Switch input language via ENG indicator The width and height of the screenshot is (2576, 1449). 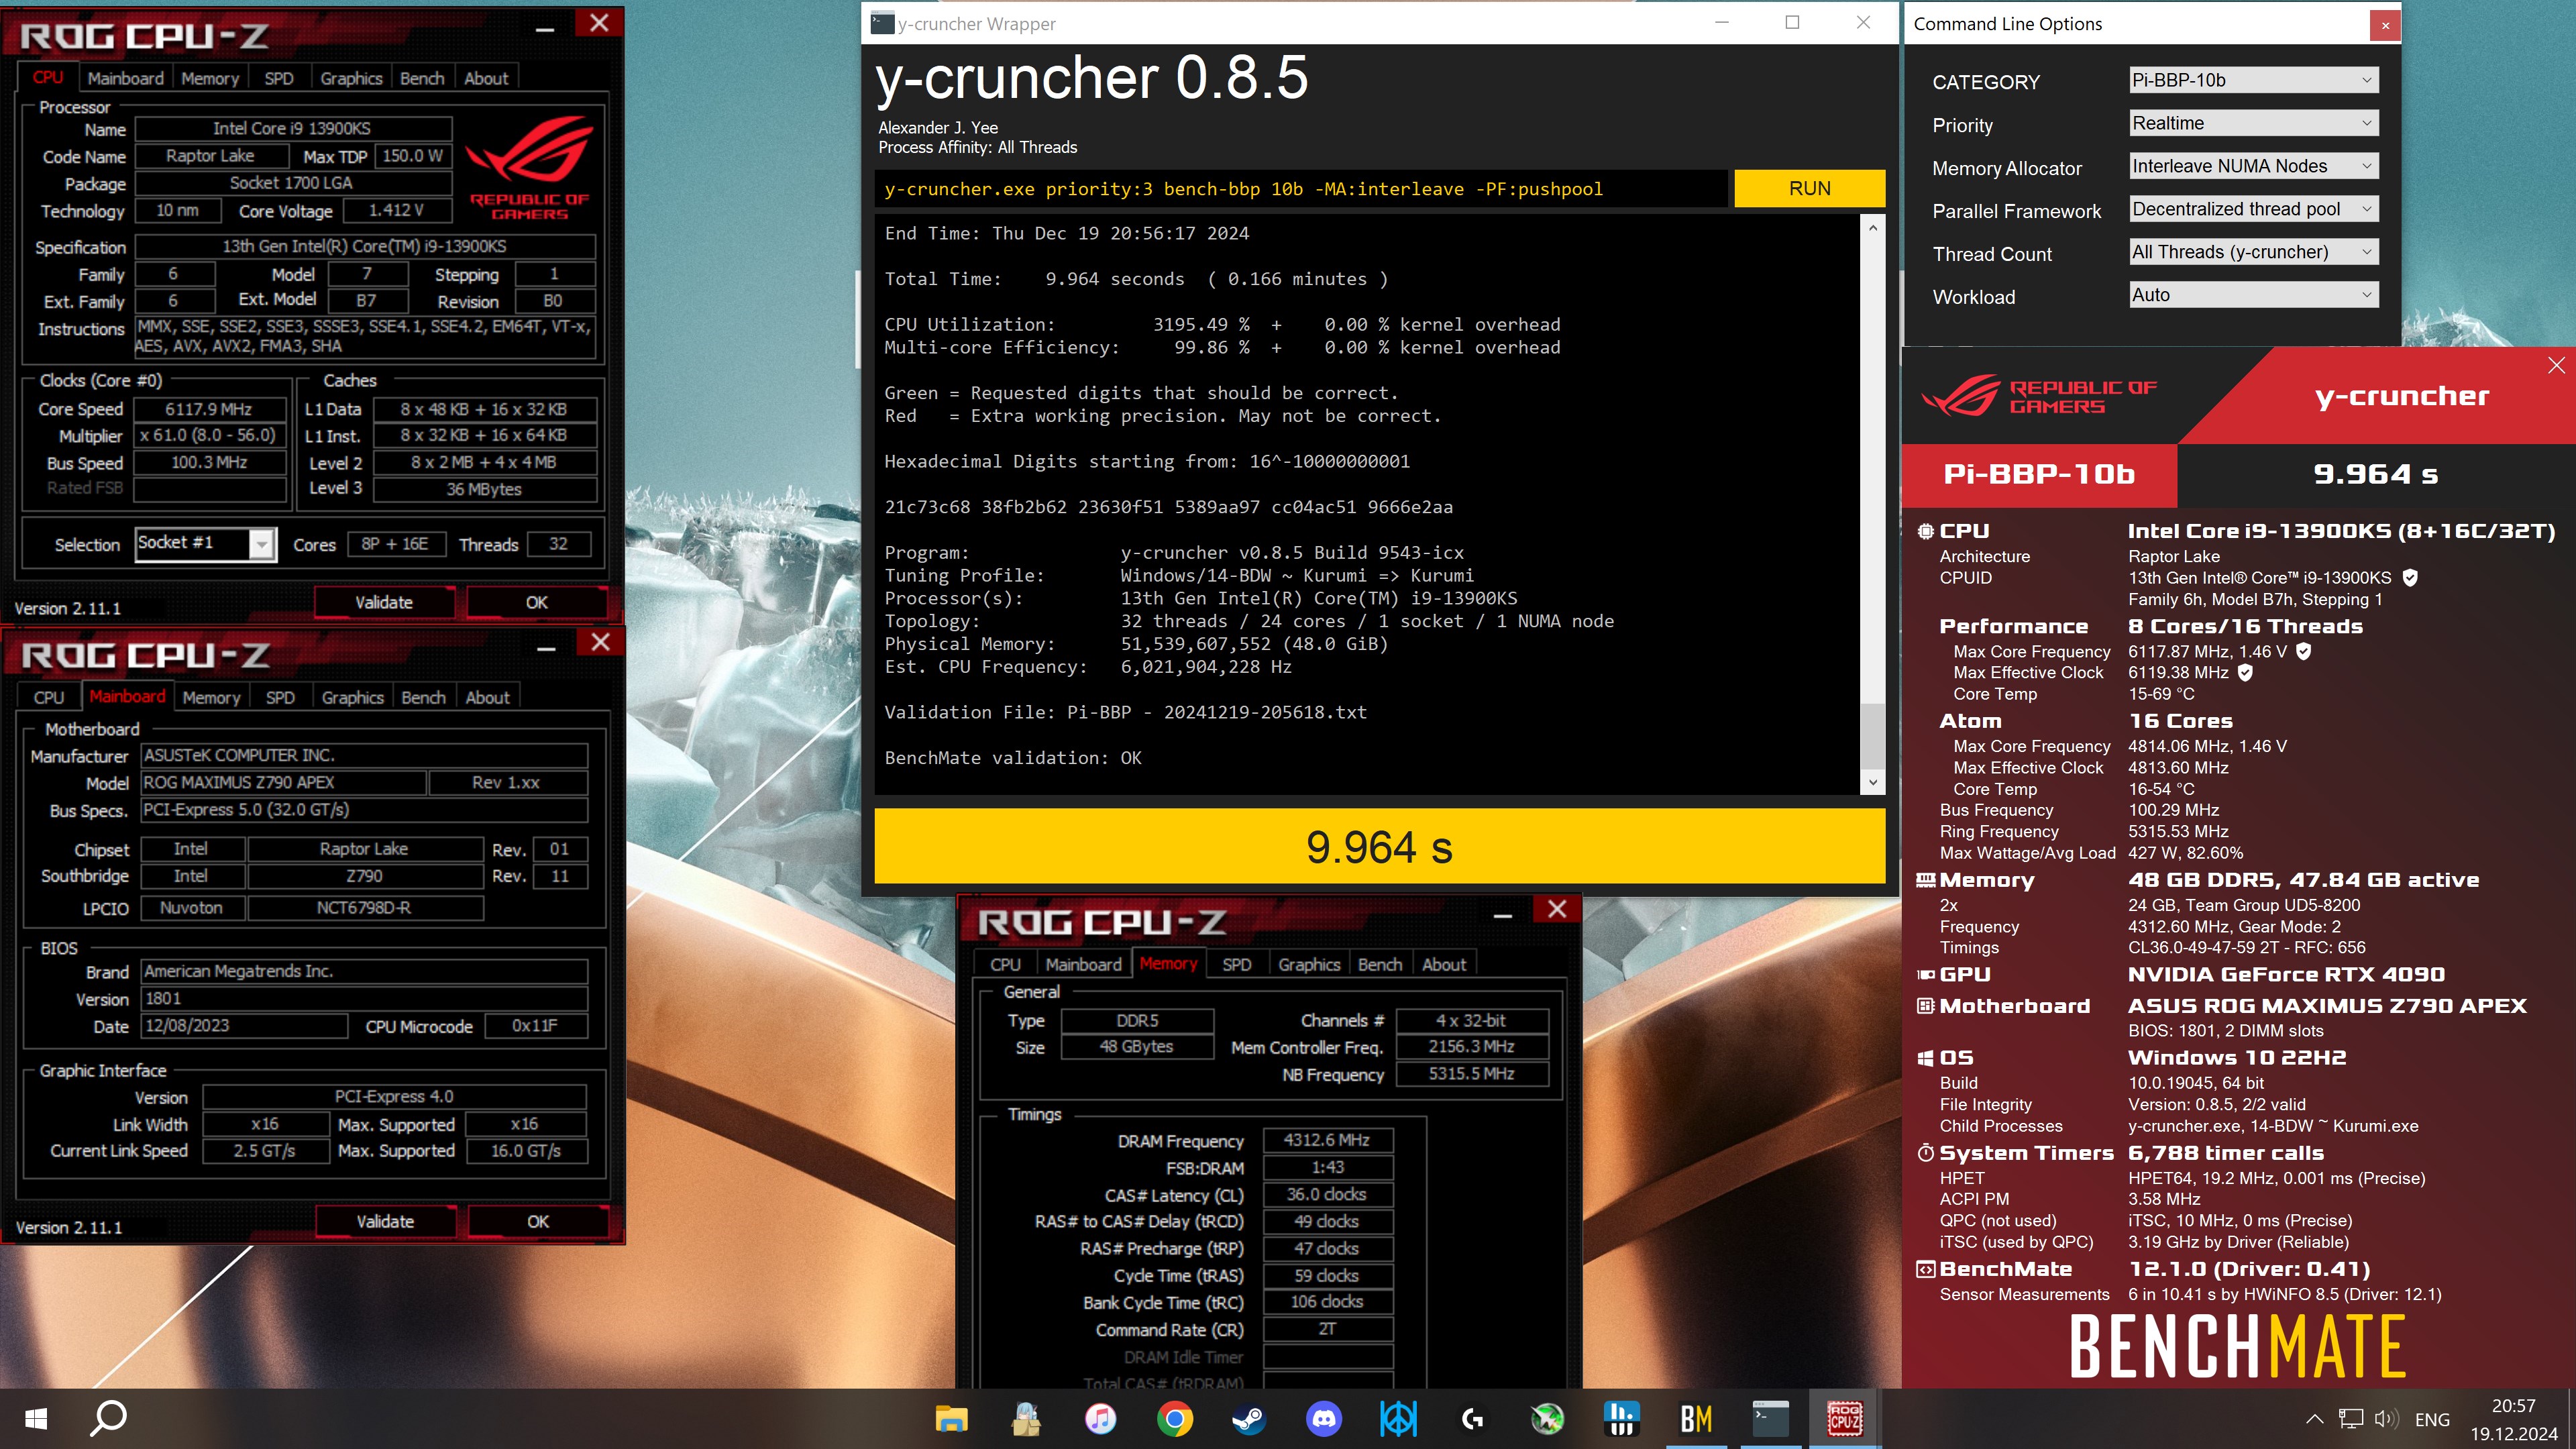(2432, 1419)
